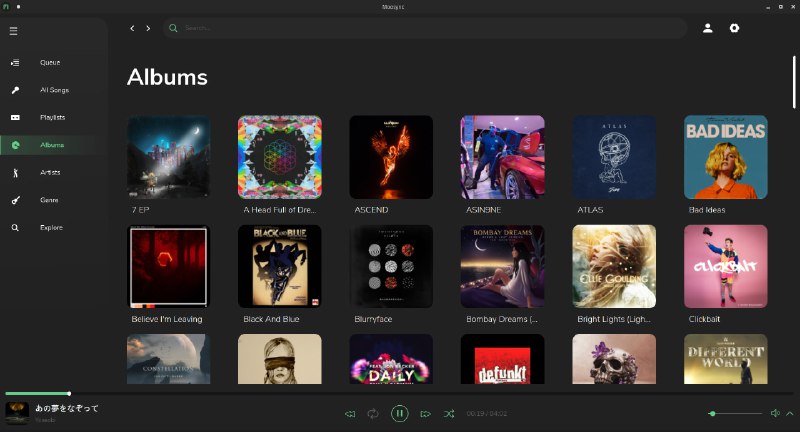800x432 pixels.
Task: Switch to the Artists view
Action: [50, 172]
